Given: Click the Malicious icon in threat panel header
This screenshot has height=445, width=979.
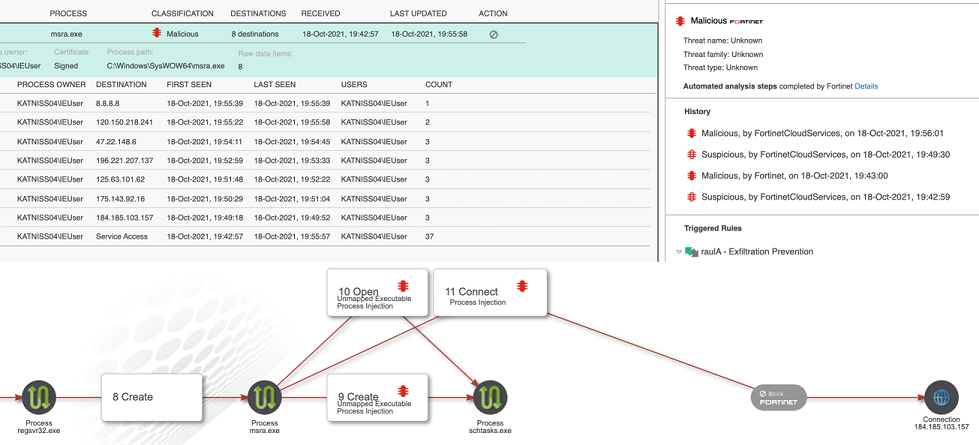Looking at the screenshot, I should pyautogui.click(x=681, y=21).
